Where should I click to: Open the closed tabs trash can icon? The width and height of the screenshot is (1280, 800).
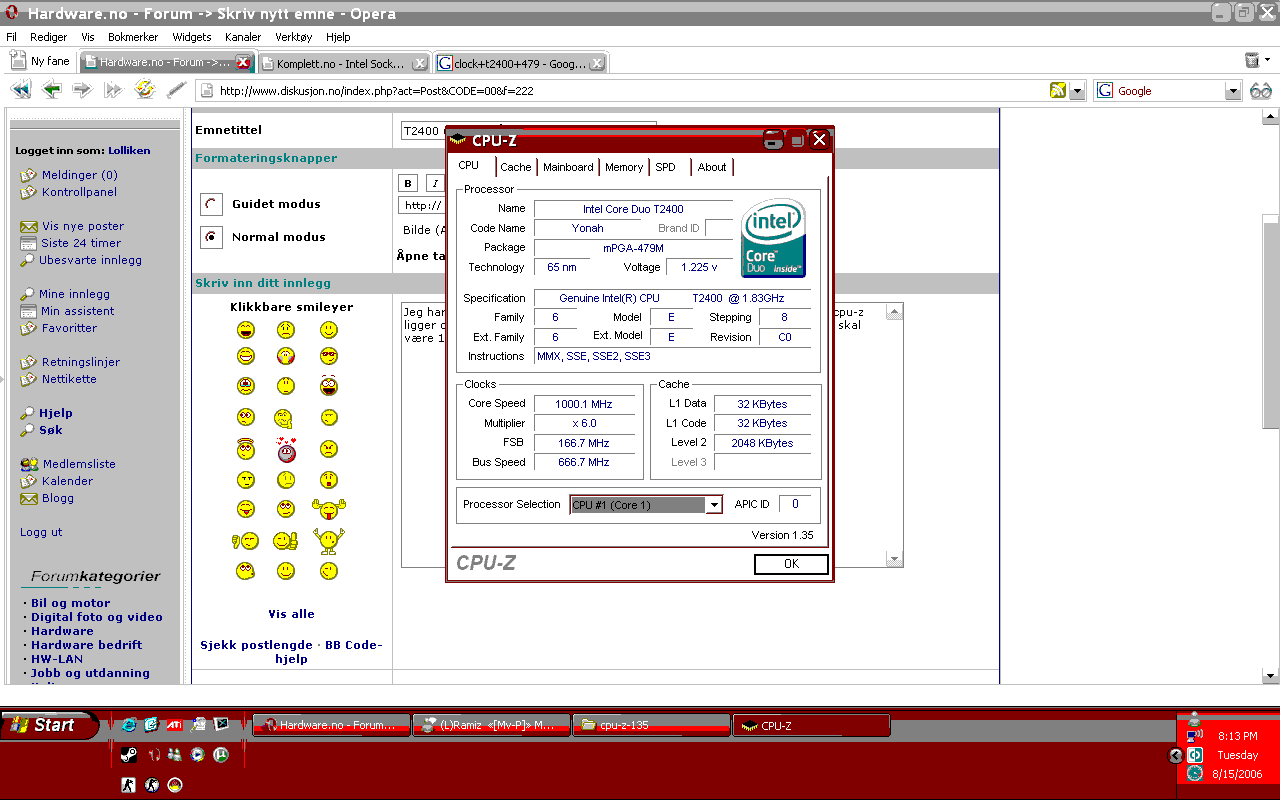(x=1252, y=61)
